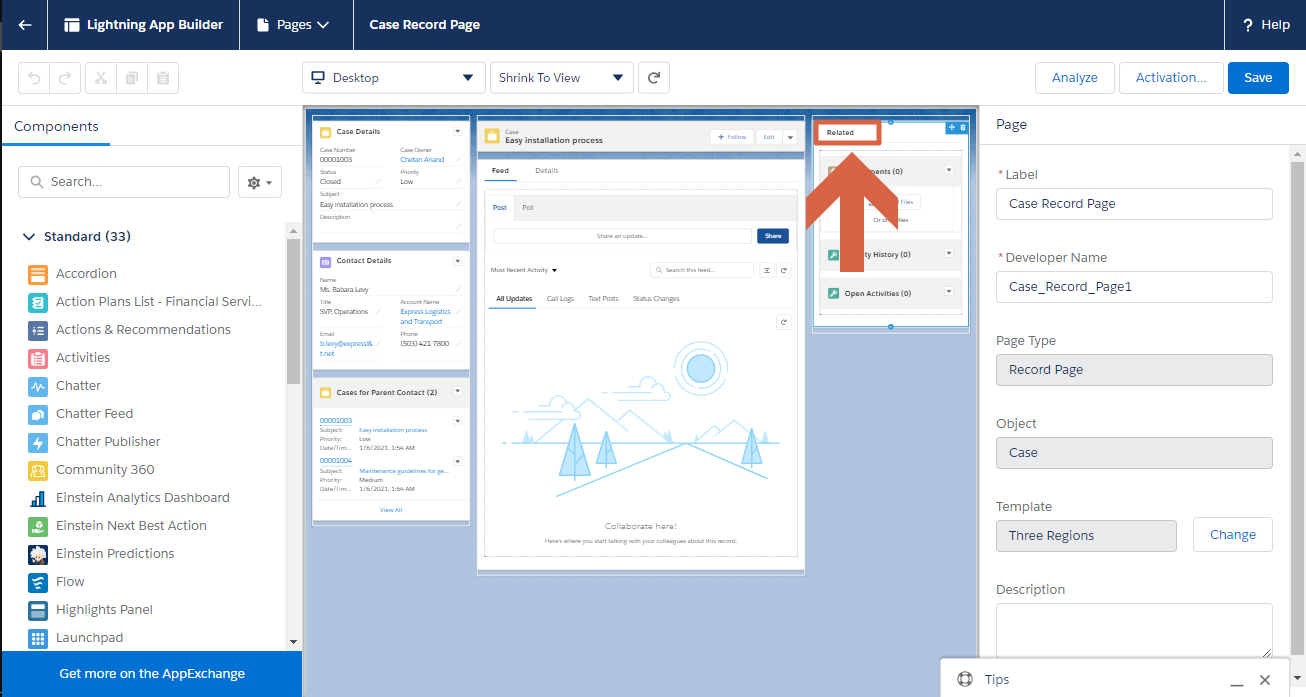This screenshot has width=1306, height=697.
Task: Click the back arrow icon
Action: click(x=25, y=25)
